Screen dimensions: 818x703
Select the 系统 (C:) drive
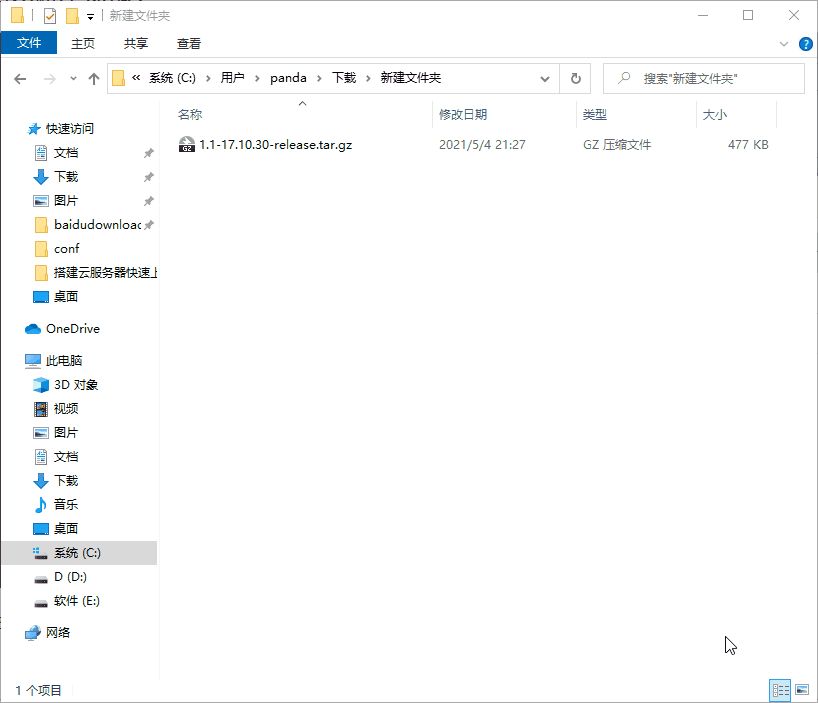[79, 553]
